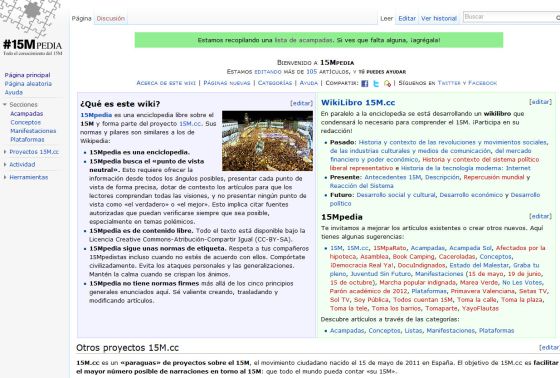This screenshot has height=378, width=560.
Task: Open Acampadas in the Secciones list
Action: [26, 114]
